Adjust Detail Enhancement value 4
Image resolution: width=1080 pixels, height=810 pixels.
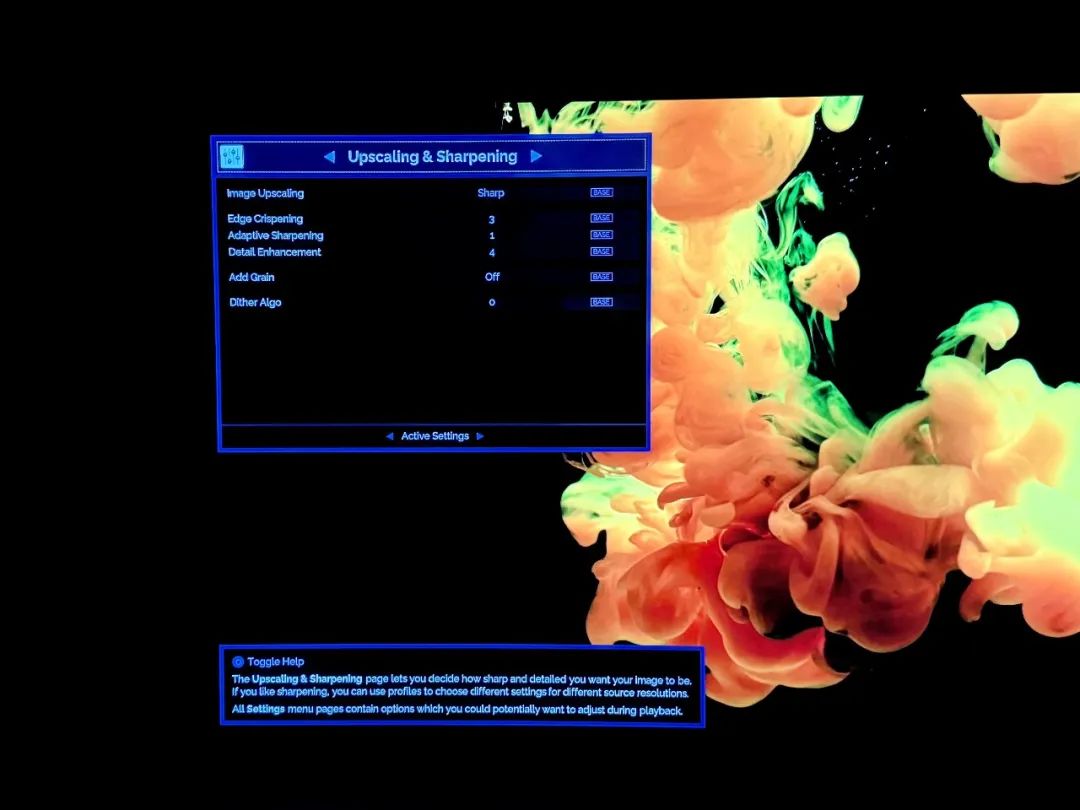tap(492, 253)
